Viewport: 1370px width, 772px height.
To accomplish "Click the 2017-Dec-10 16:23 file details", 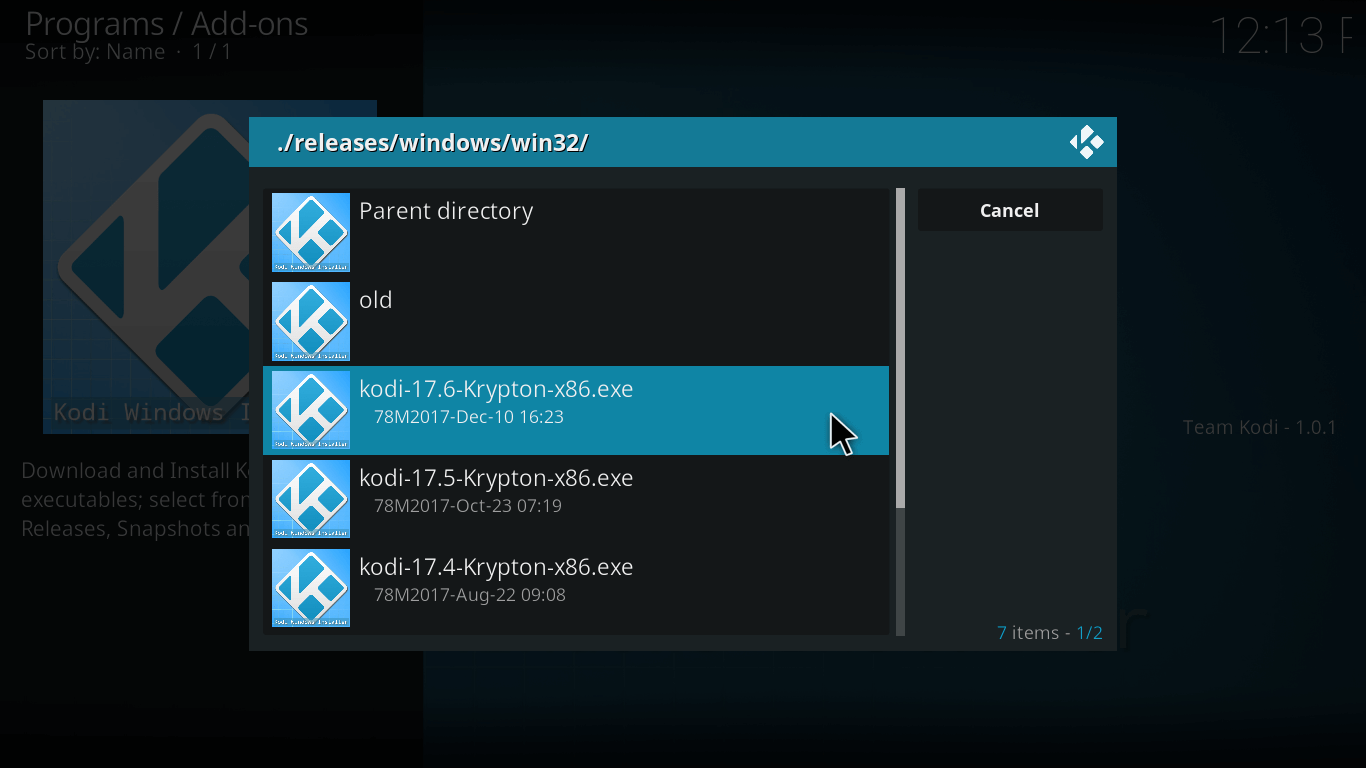I will point(468,417).
